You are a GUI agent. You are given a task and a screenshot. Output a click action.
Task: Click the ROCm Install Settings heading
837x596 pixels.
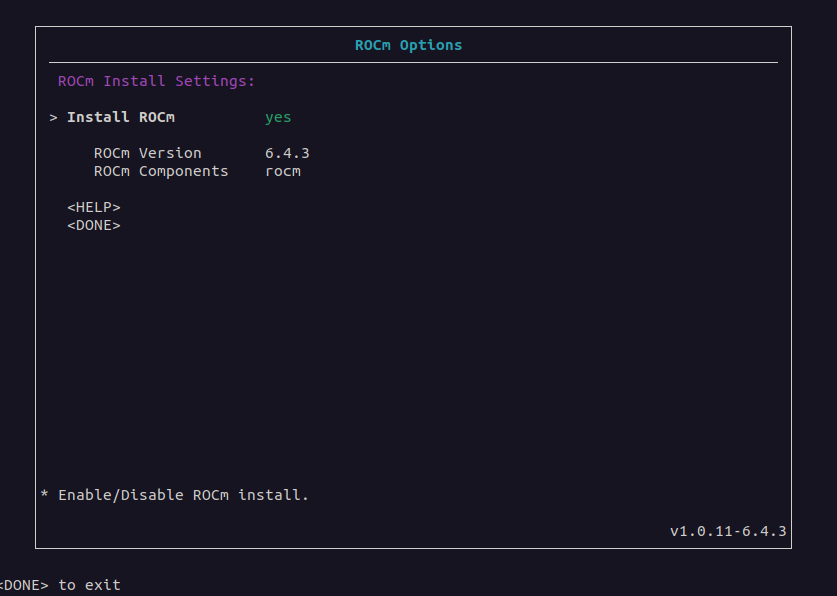[x=156, y=81]
